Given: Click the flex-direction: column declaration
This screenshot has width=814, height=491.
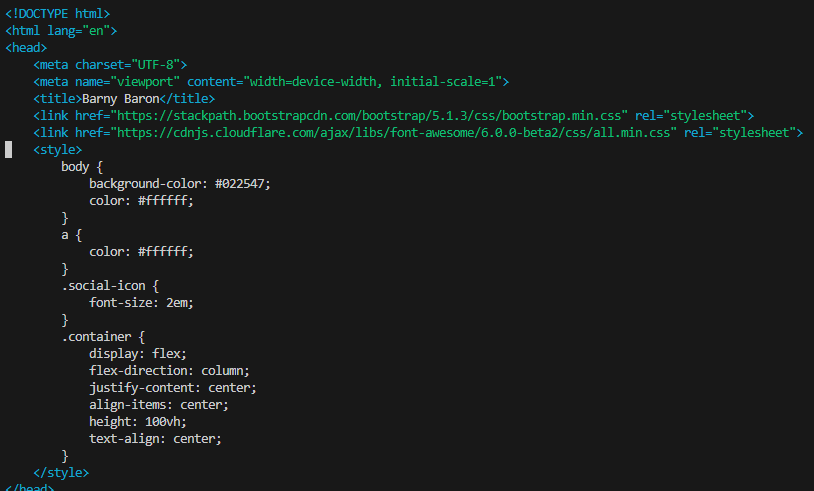Looking at the screenshot, I should point(169,371).
